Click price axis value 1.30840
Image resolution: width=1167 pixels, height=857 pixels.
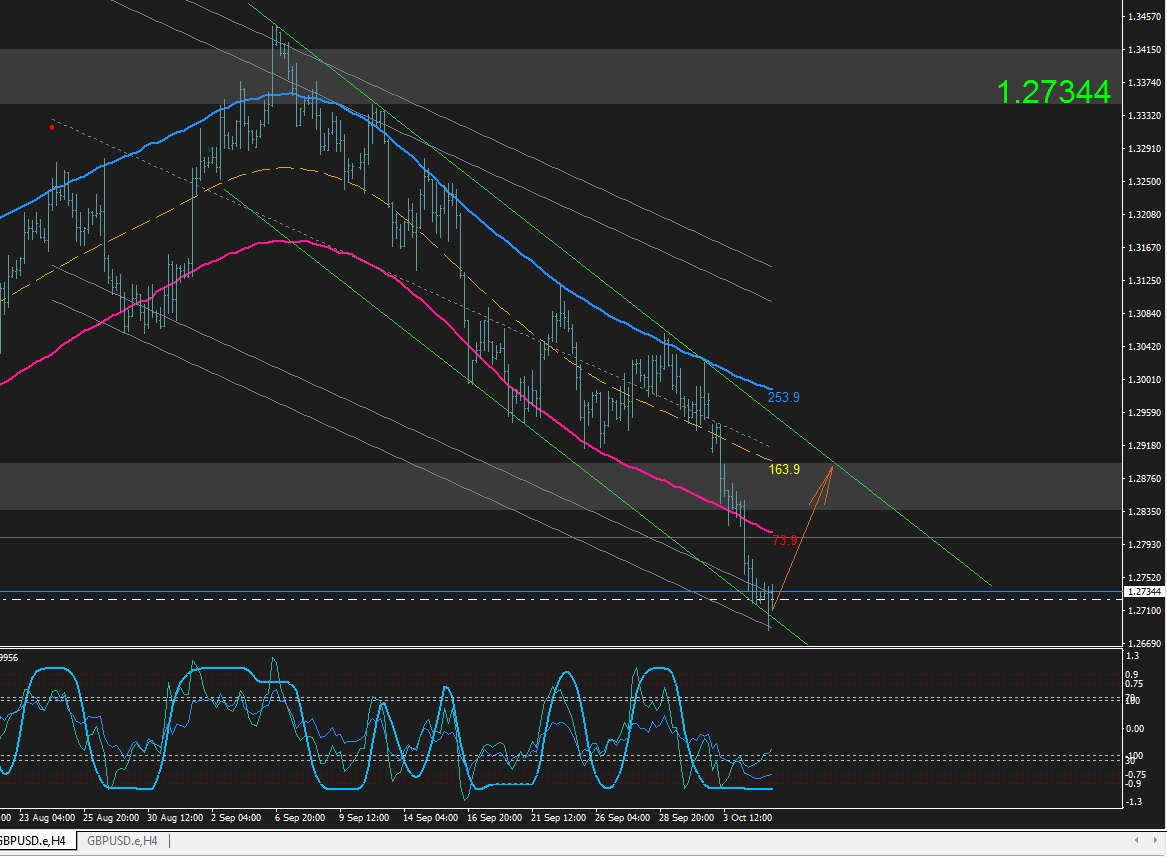pos(1145,313)
